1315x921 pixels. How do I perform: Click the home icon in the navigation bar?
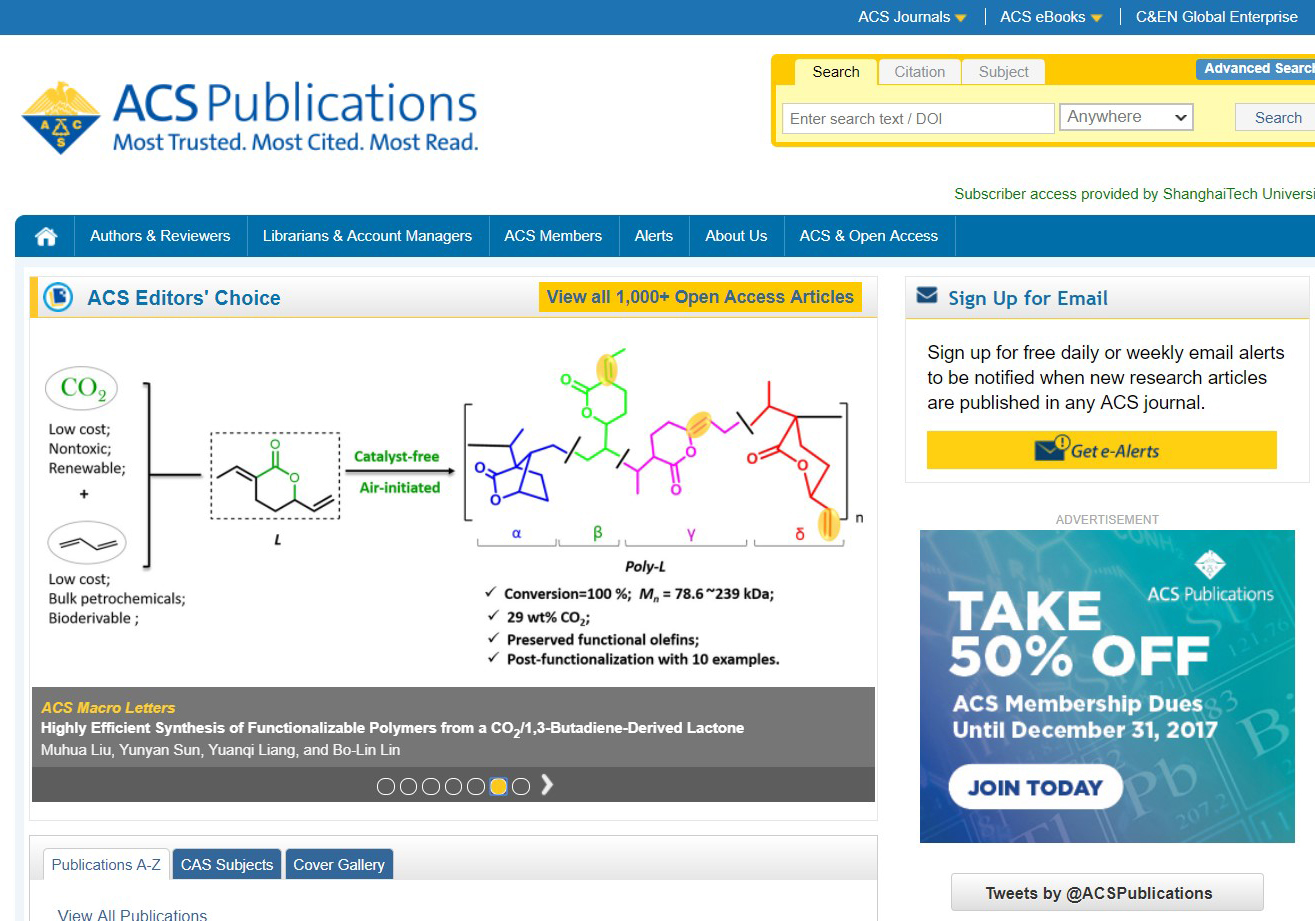click(x=44, y=235)
